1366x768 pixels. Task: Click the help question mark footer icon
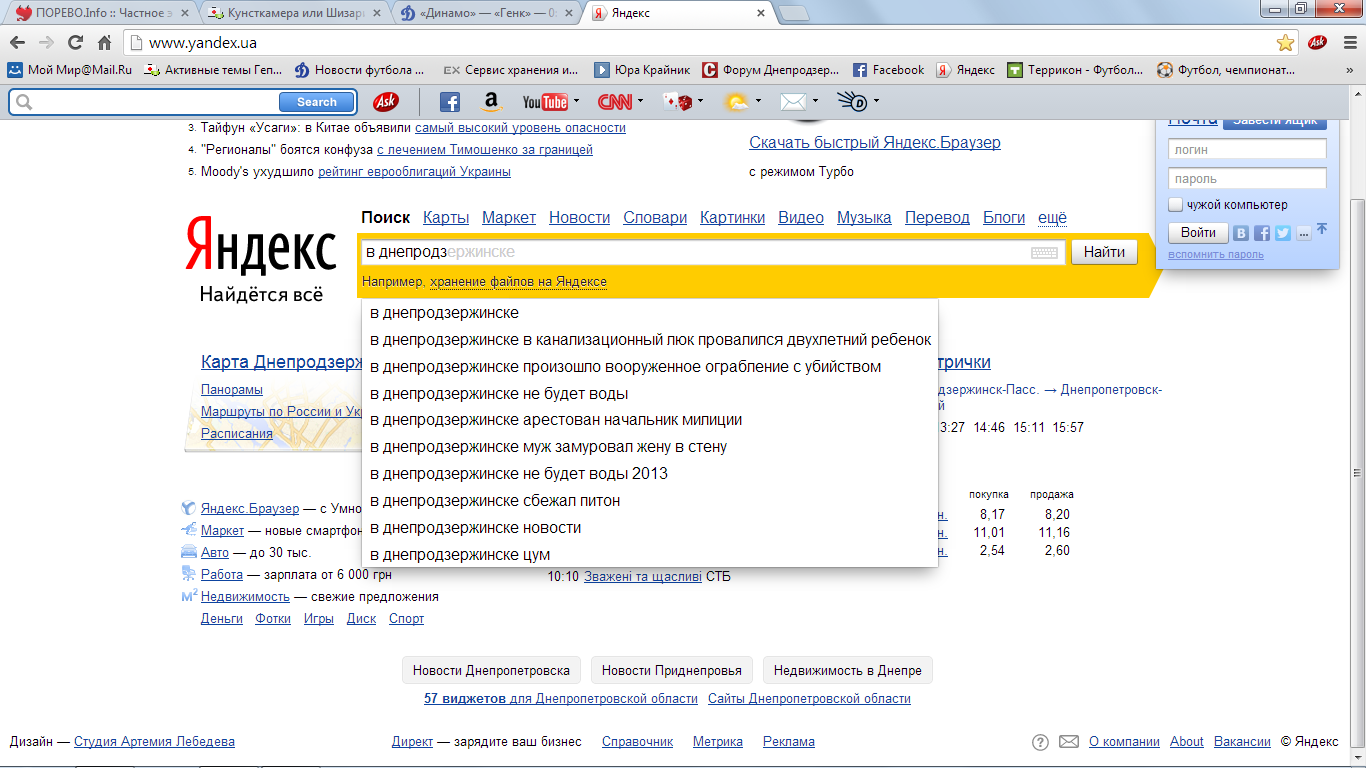[x=1040, y=742]
